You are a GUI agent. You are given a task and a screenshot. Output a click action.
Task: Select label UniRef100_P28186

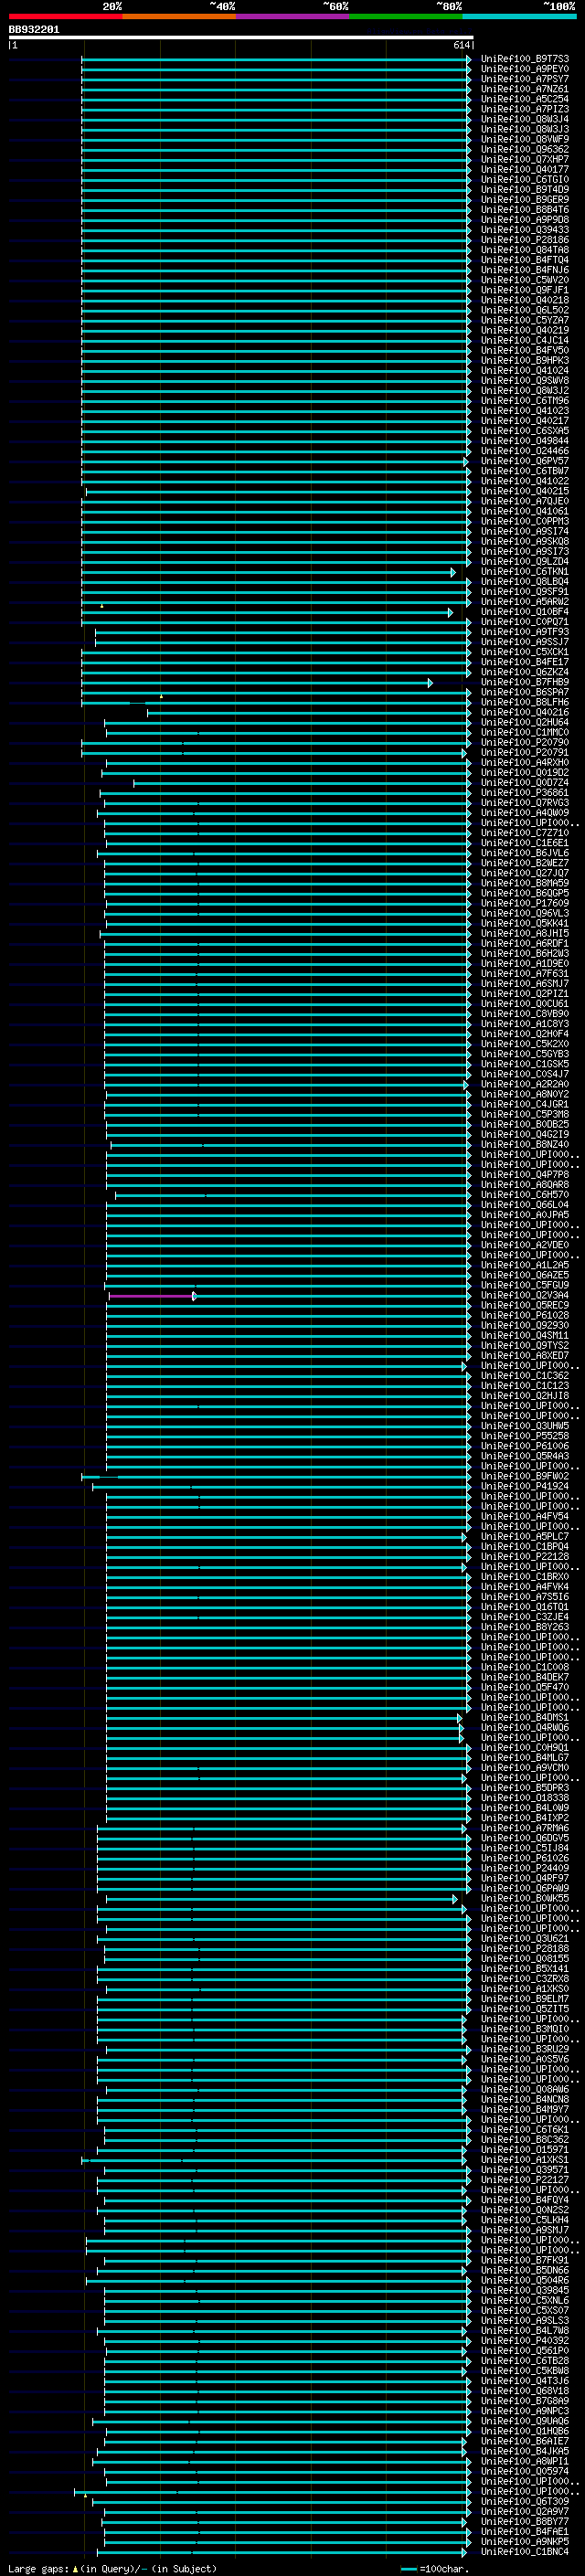tap(524, 240)
